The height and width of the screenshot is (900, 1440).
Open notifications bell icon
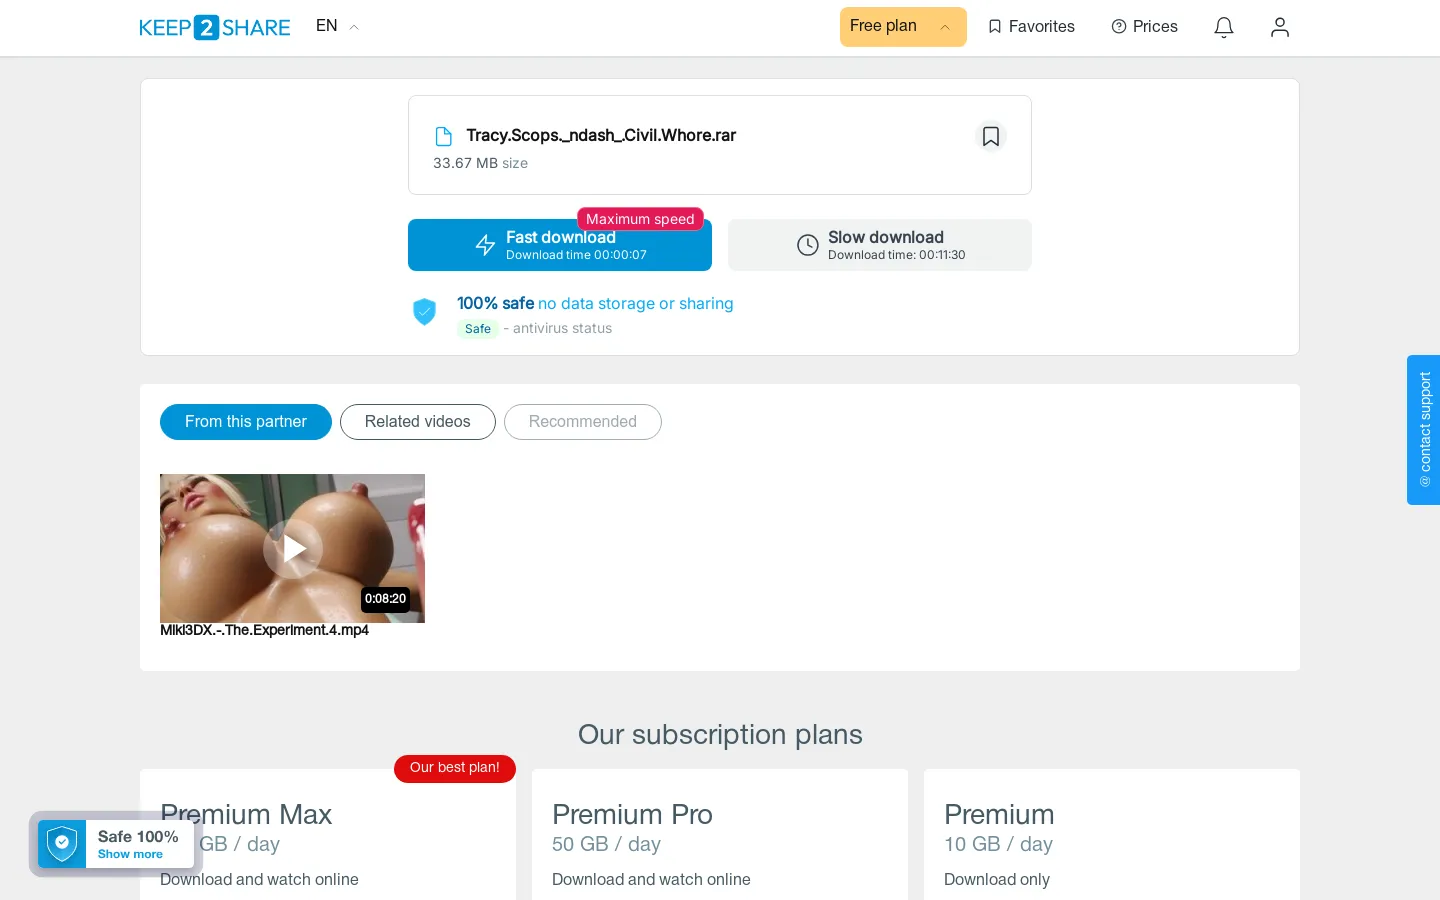(1224, 27)
